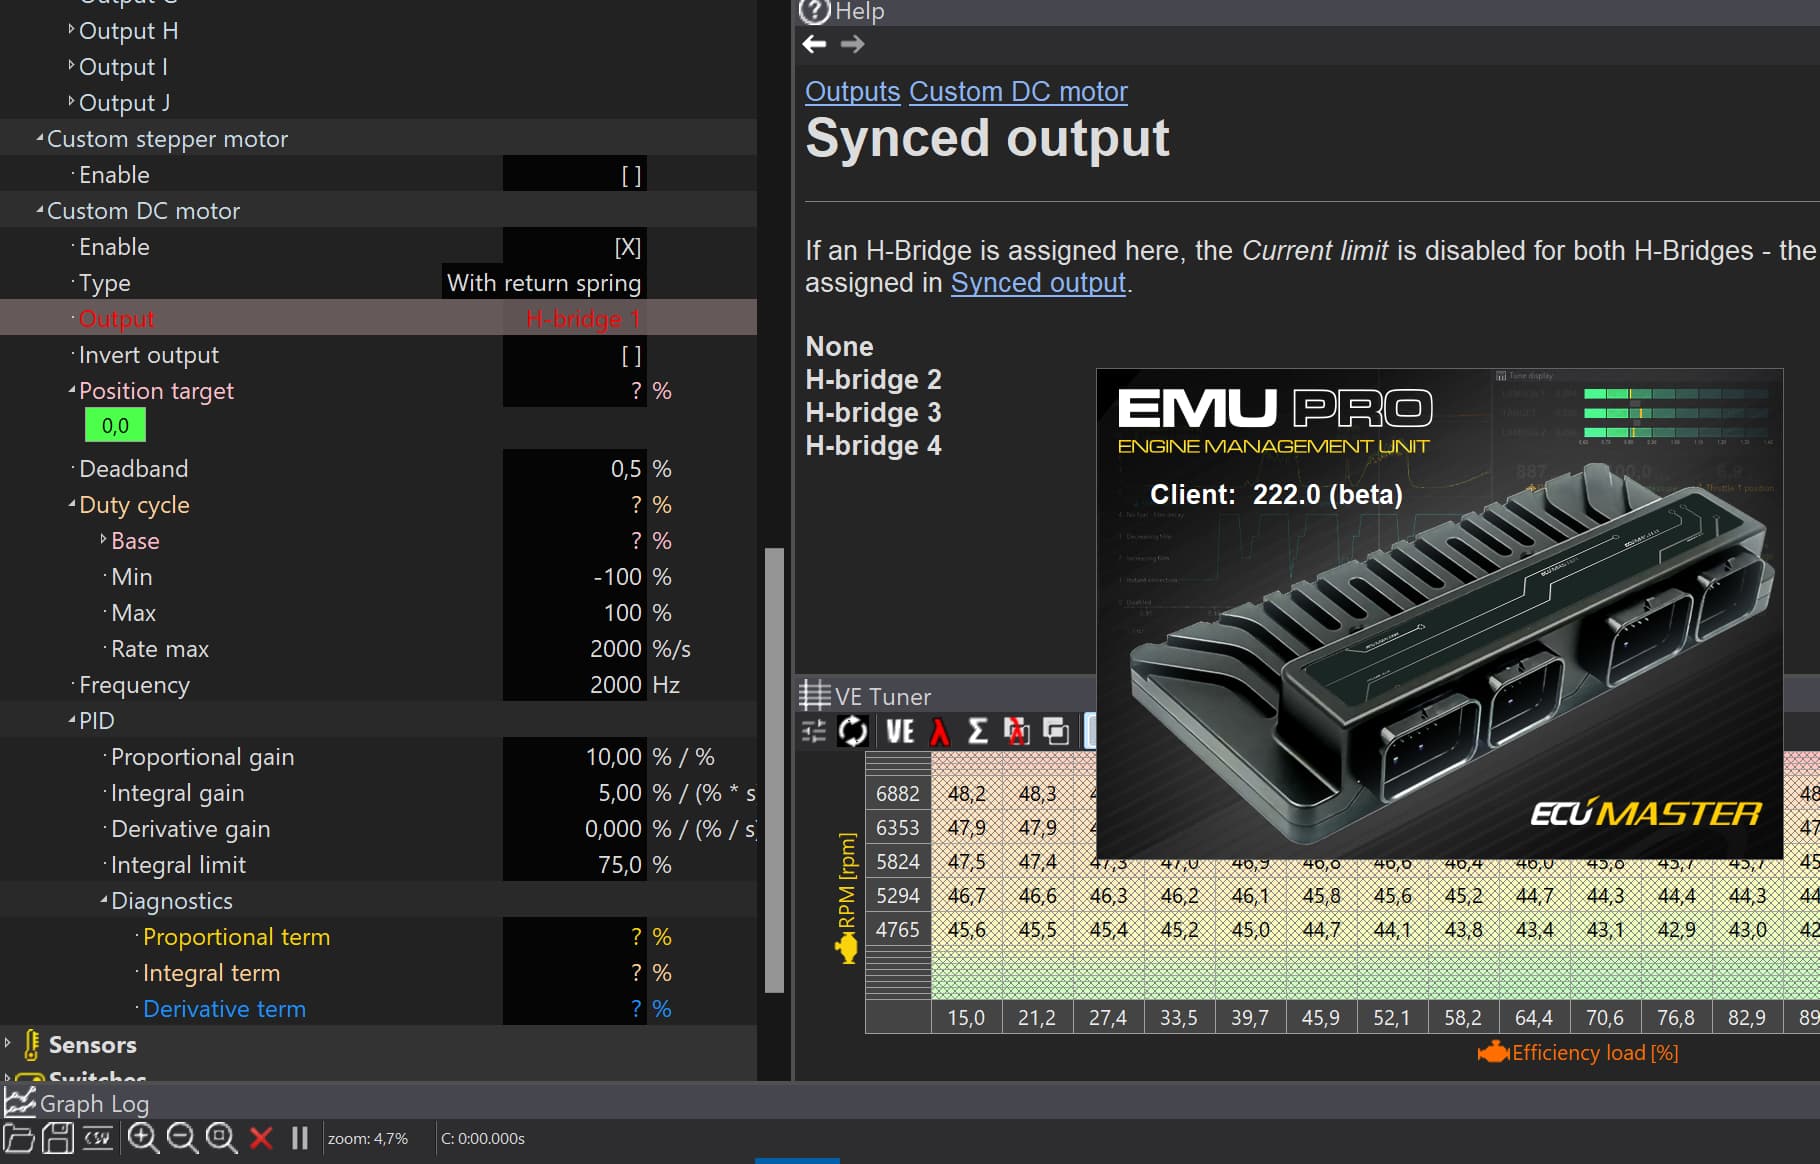
Task: Edit Proportional gain value 10,00
Action: pos(575,757)
